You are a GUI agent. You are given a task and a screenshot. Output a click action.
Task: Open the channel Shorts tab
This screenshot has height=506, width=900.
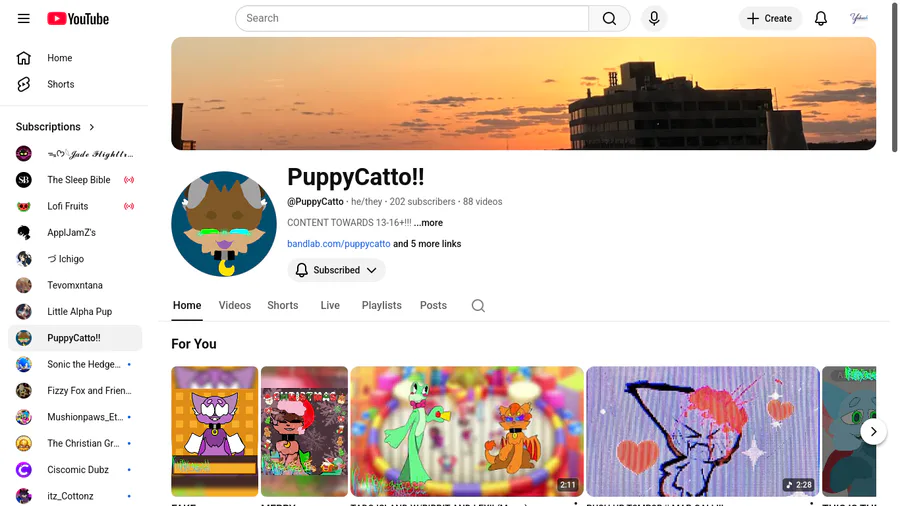(282, 306)
